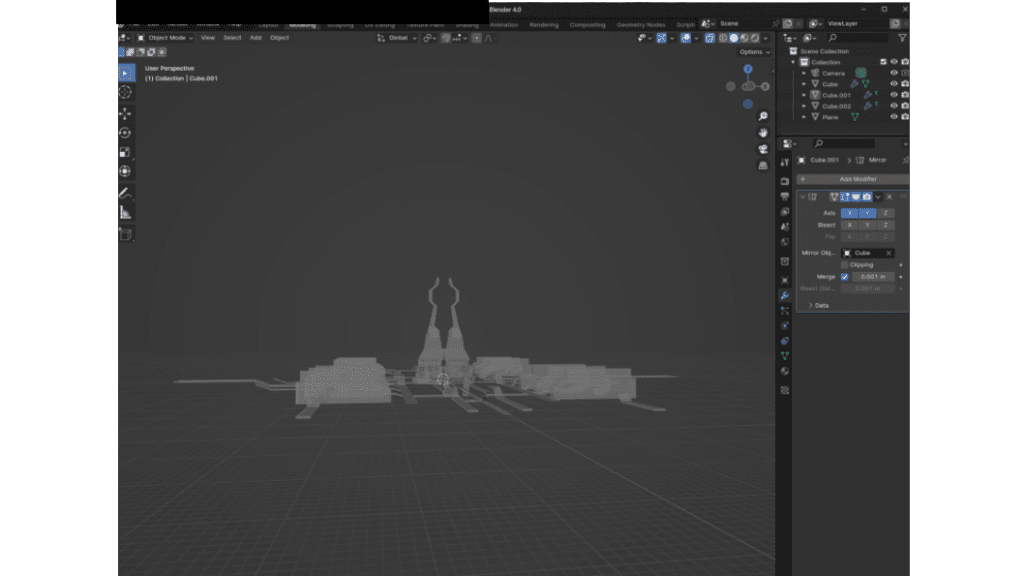This screenshot has width=1024, height=576.
Task: Remove the Mirror modifier with X button
Action: pyautogui.click(x=889, y=197)
